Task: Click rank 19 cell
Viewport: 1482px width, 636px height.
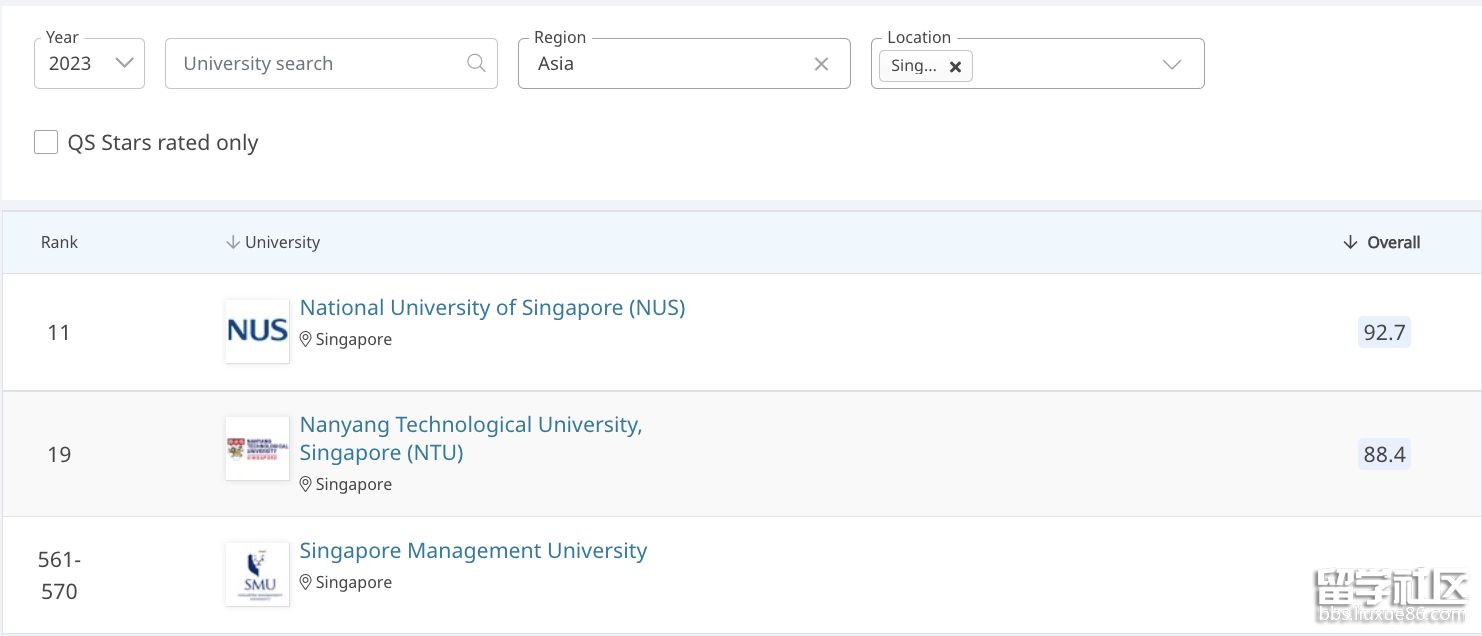Action: point(59,454)
